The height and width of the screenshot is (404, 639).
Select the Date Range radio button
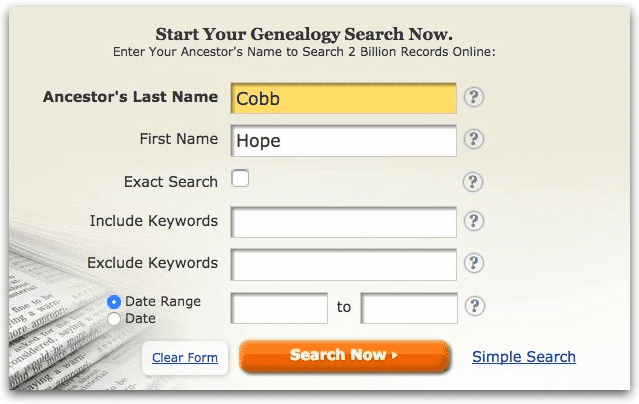[x=114, y=302]
